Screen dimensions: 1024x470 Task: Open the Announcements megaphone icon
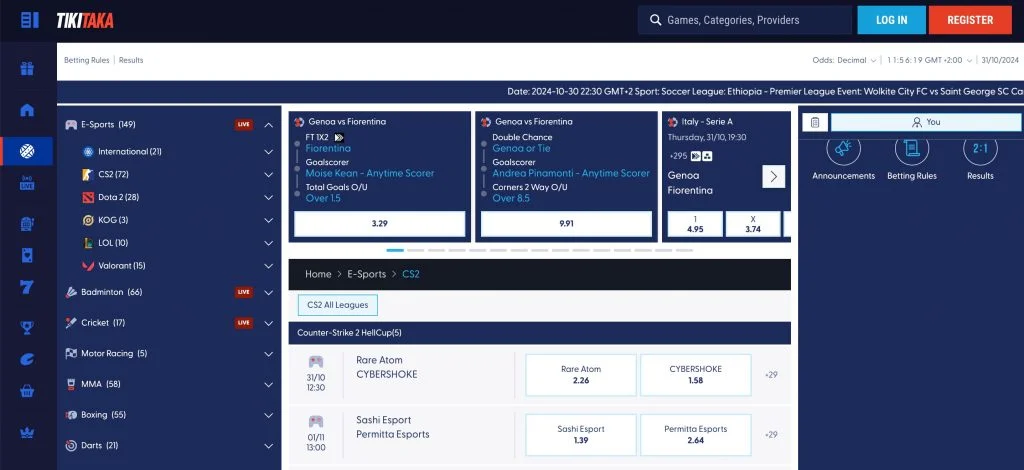coord(843,151)
